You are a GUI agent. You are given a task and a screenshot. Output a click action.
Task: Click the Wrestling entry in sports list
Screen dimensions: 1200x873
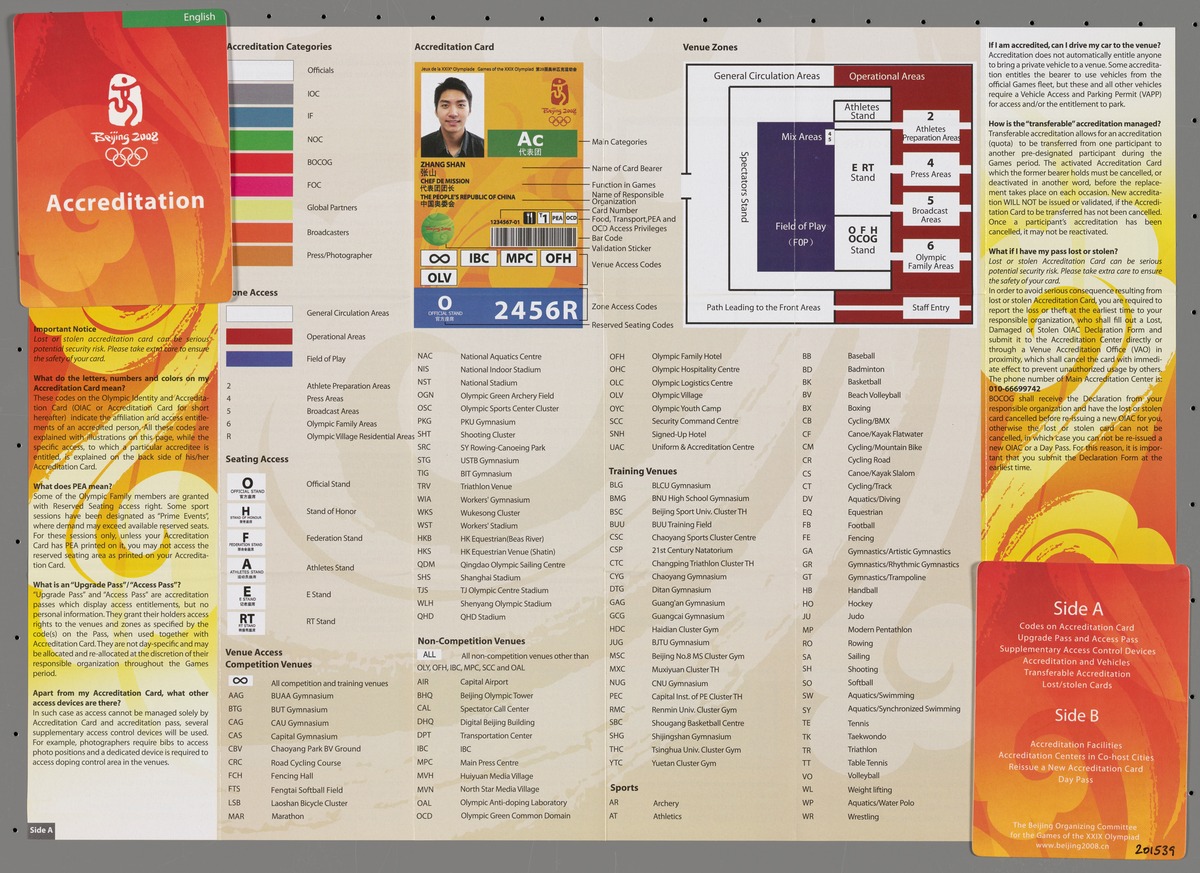tap(840, 817)
